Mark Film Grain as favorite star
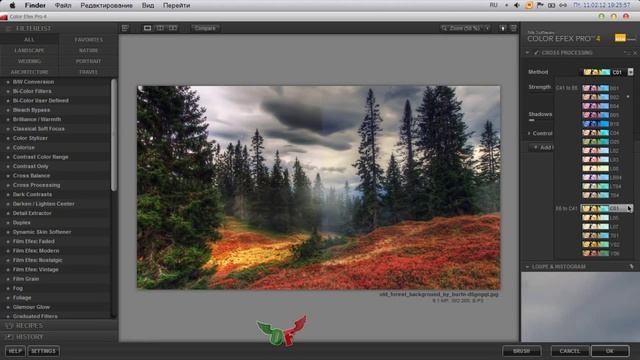Viewport: 640px width, 360px height. point(8,279)
